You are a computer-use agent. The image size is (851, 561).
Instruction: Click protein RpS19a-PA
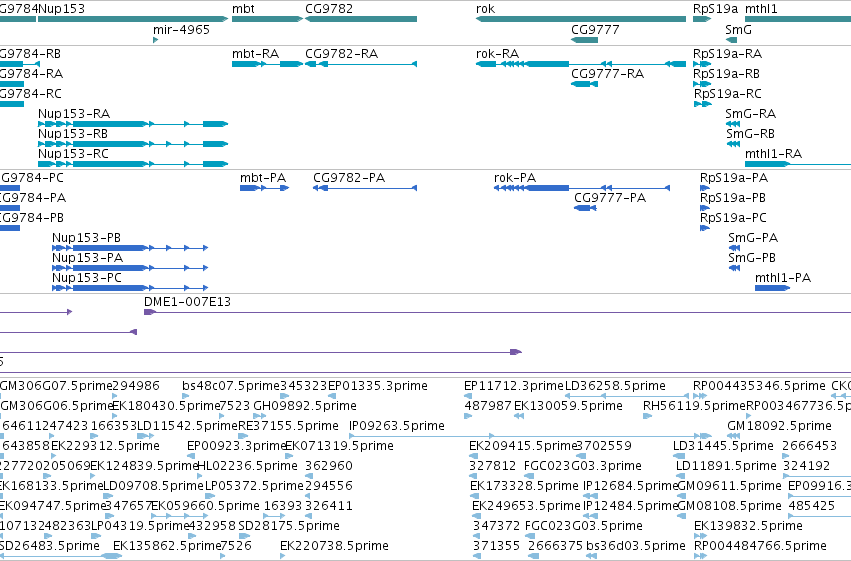coord(734,177)
